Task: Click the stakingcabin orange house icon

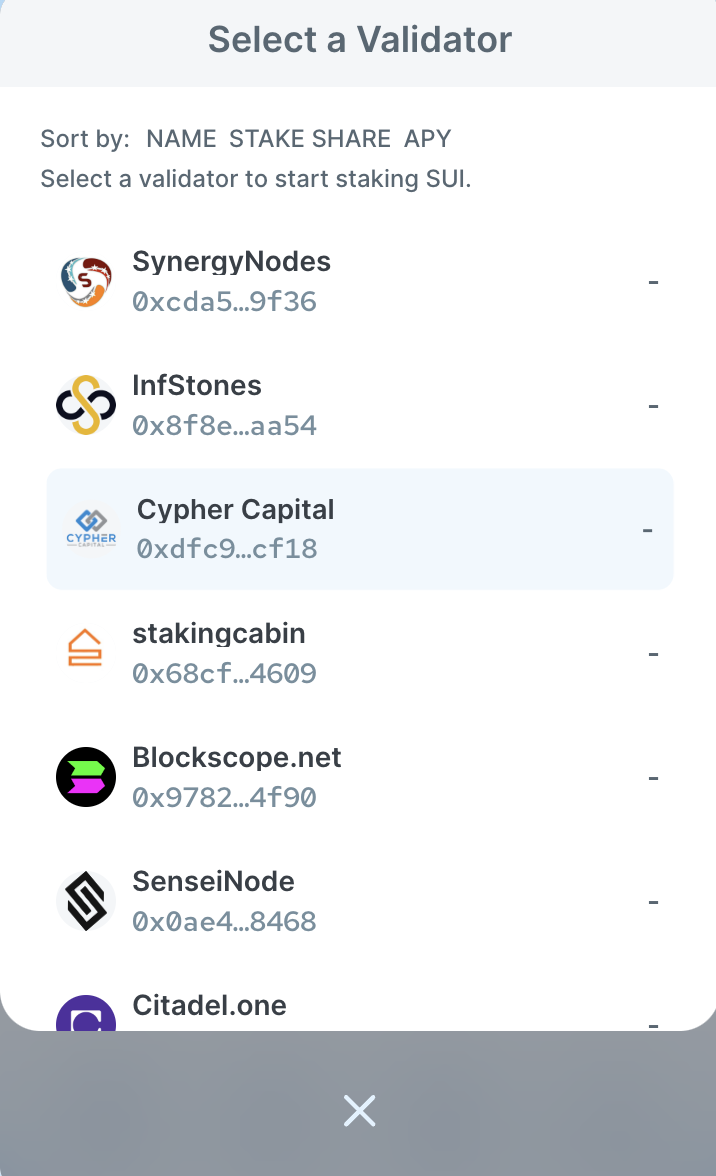Action: (x=85, y=647)
